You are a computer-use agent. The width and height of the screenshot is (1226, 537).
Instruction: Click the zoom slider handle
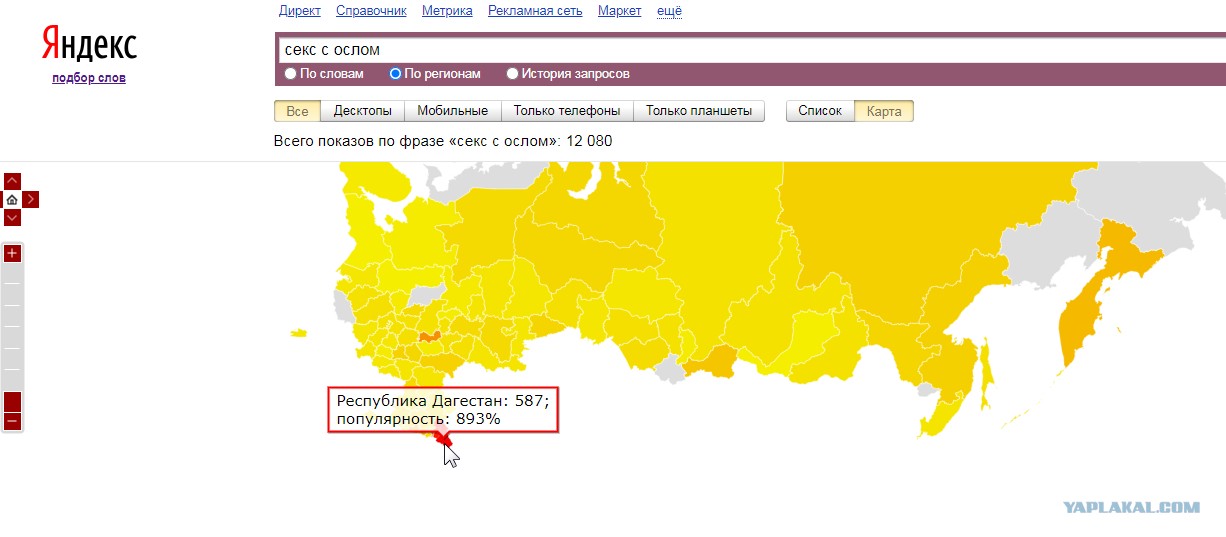pos(12,402)
